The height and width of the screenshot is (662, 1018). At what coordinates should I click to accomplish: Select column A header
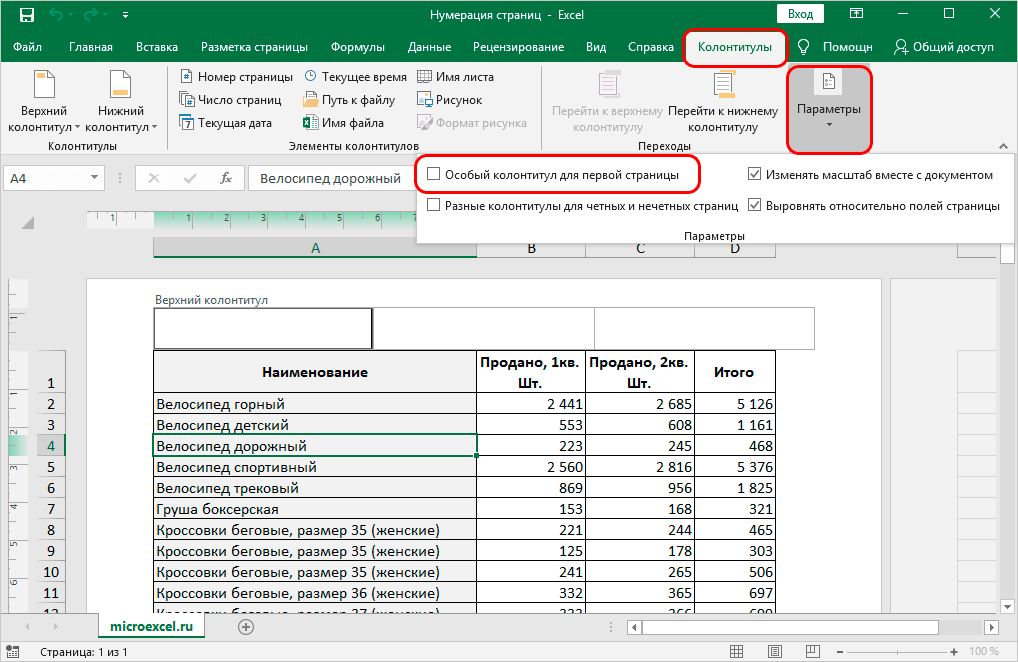click(x=315, y=248)
